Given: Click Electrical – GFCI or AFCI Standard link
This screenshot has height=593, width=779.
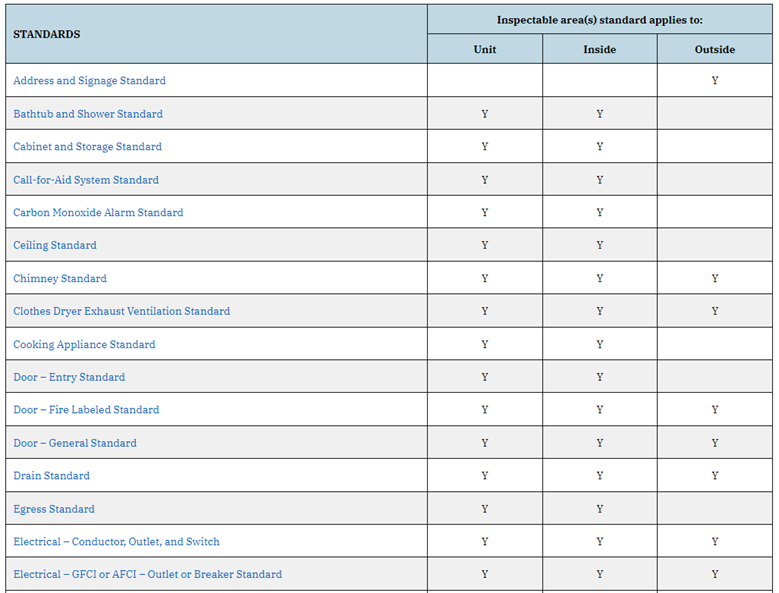Looking at the screenshot, I should pyautogui.click(x=147, y=575).
